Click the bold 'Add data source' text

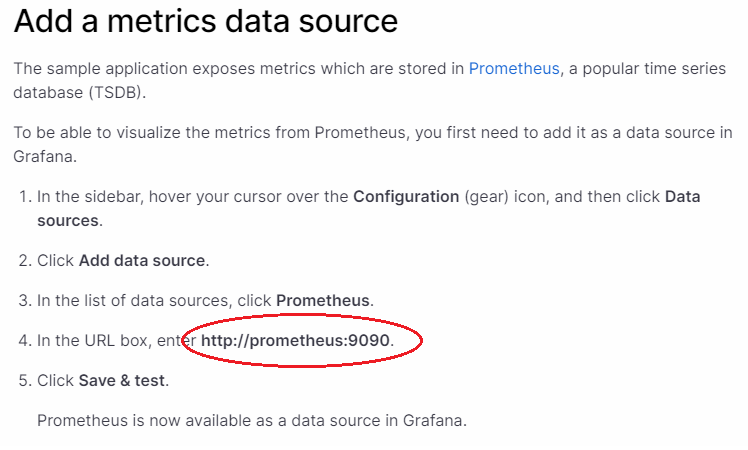click(x=142, y=261)
